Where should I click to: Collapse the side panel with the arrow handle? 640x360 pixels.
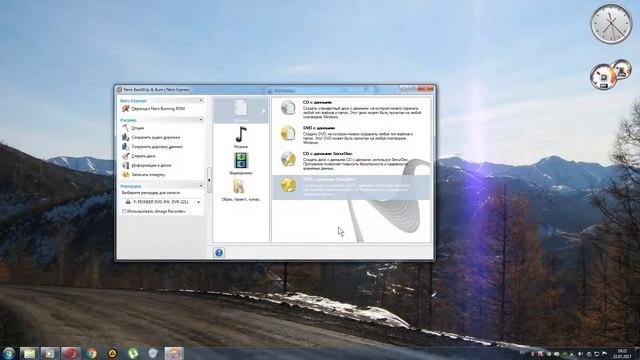pos(209,180)
